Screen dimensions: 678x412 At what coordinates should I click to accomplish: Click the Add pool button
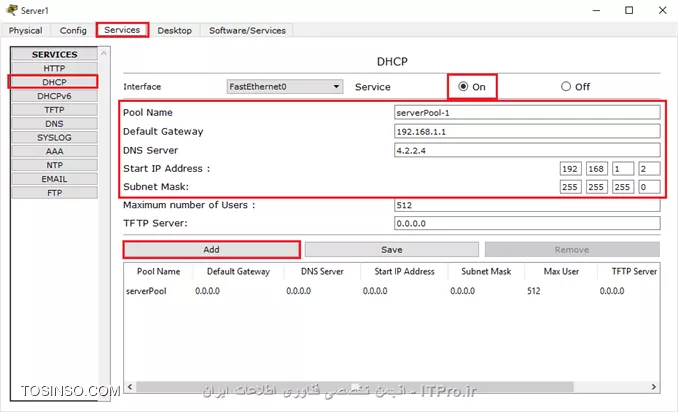[211, 249]
